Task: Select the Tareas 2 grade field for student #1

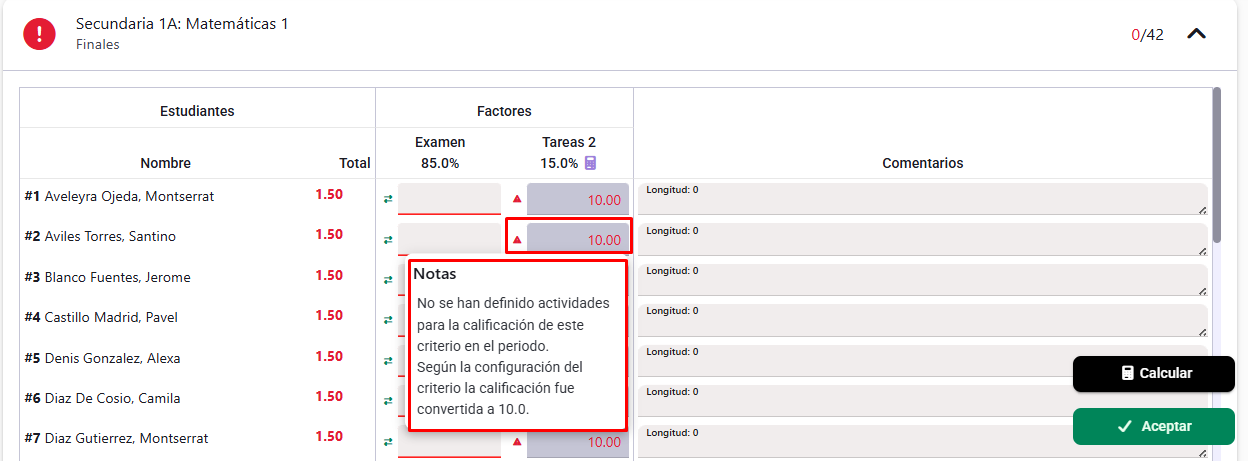Action: [x=578, y=199]
